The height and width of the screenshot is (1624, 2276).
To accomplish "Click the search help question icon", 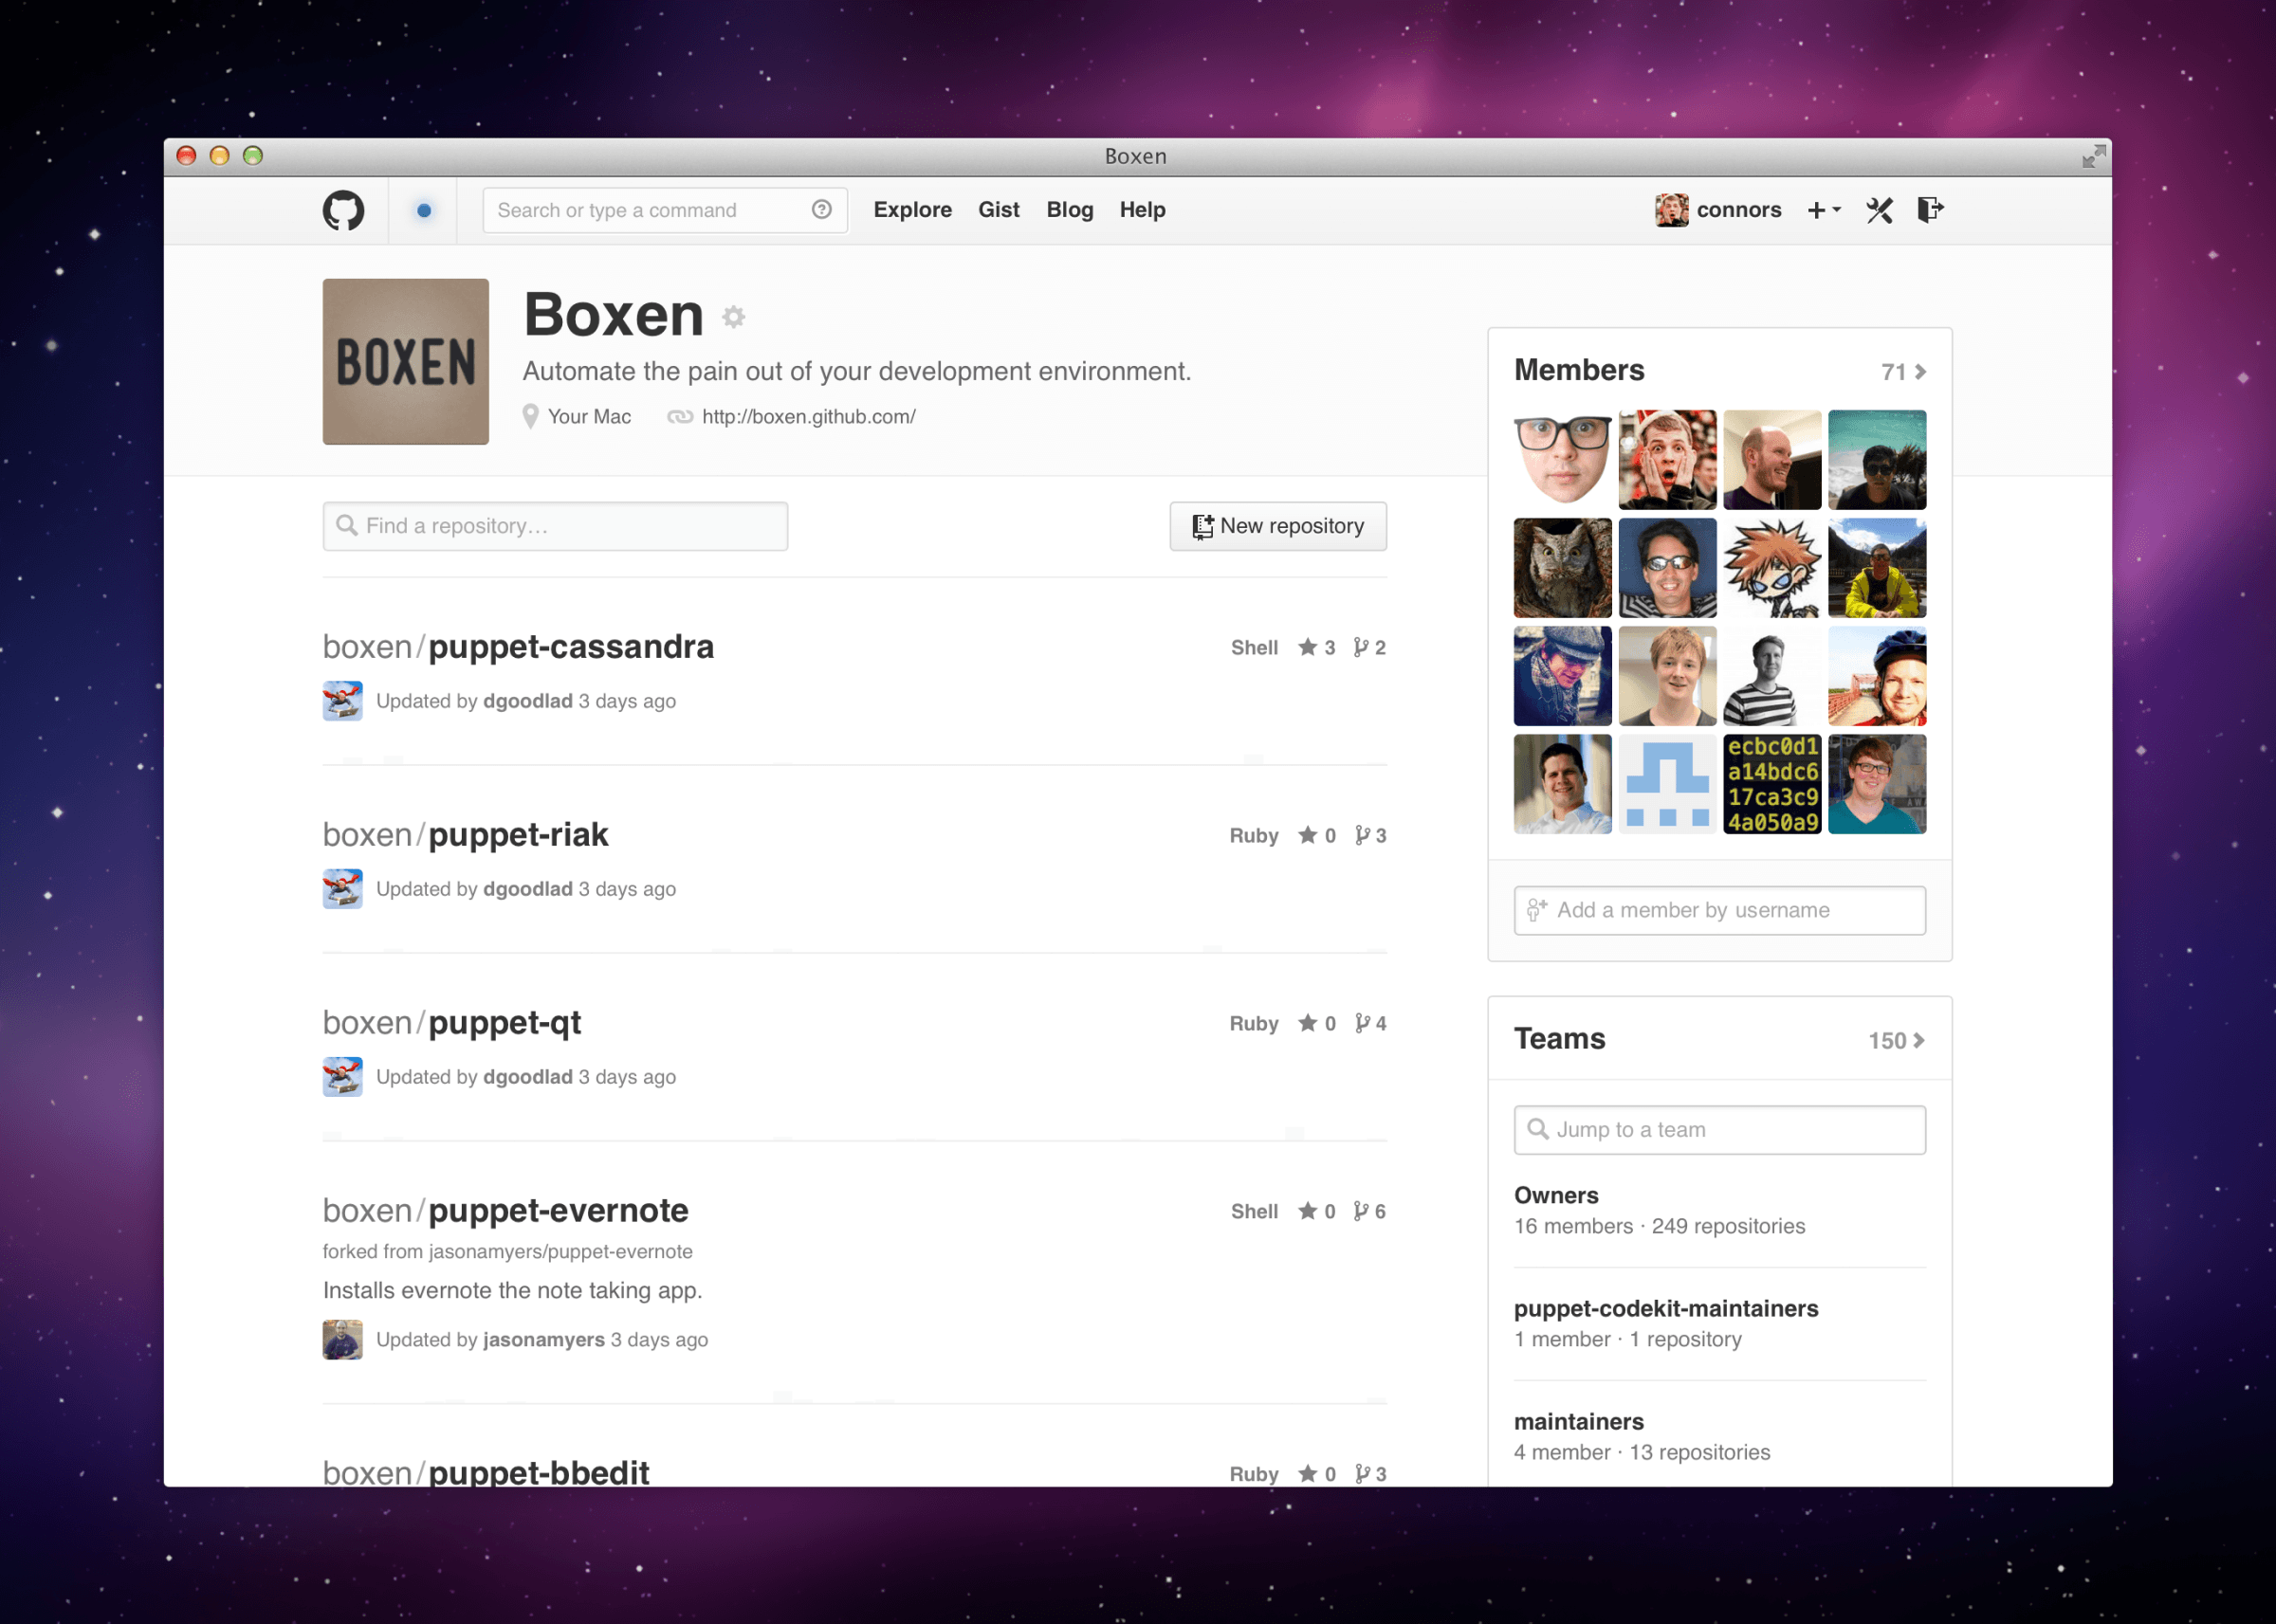I will click(821, 209).
